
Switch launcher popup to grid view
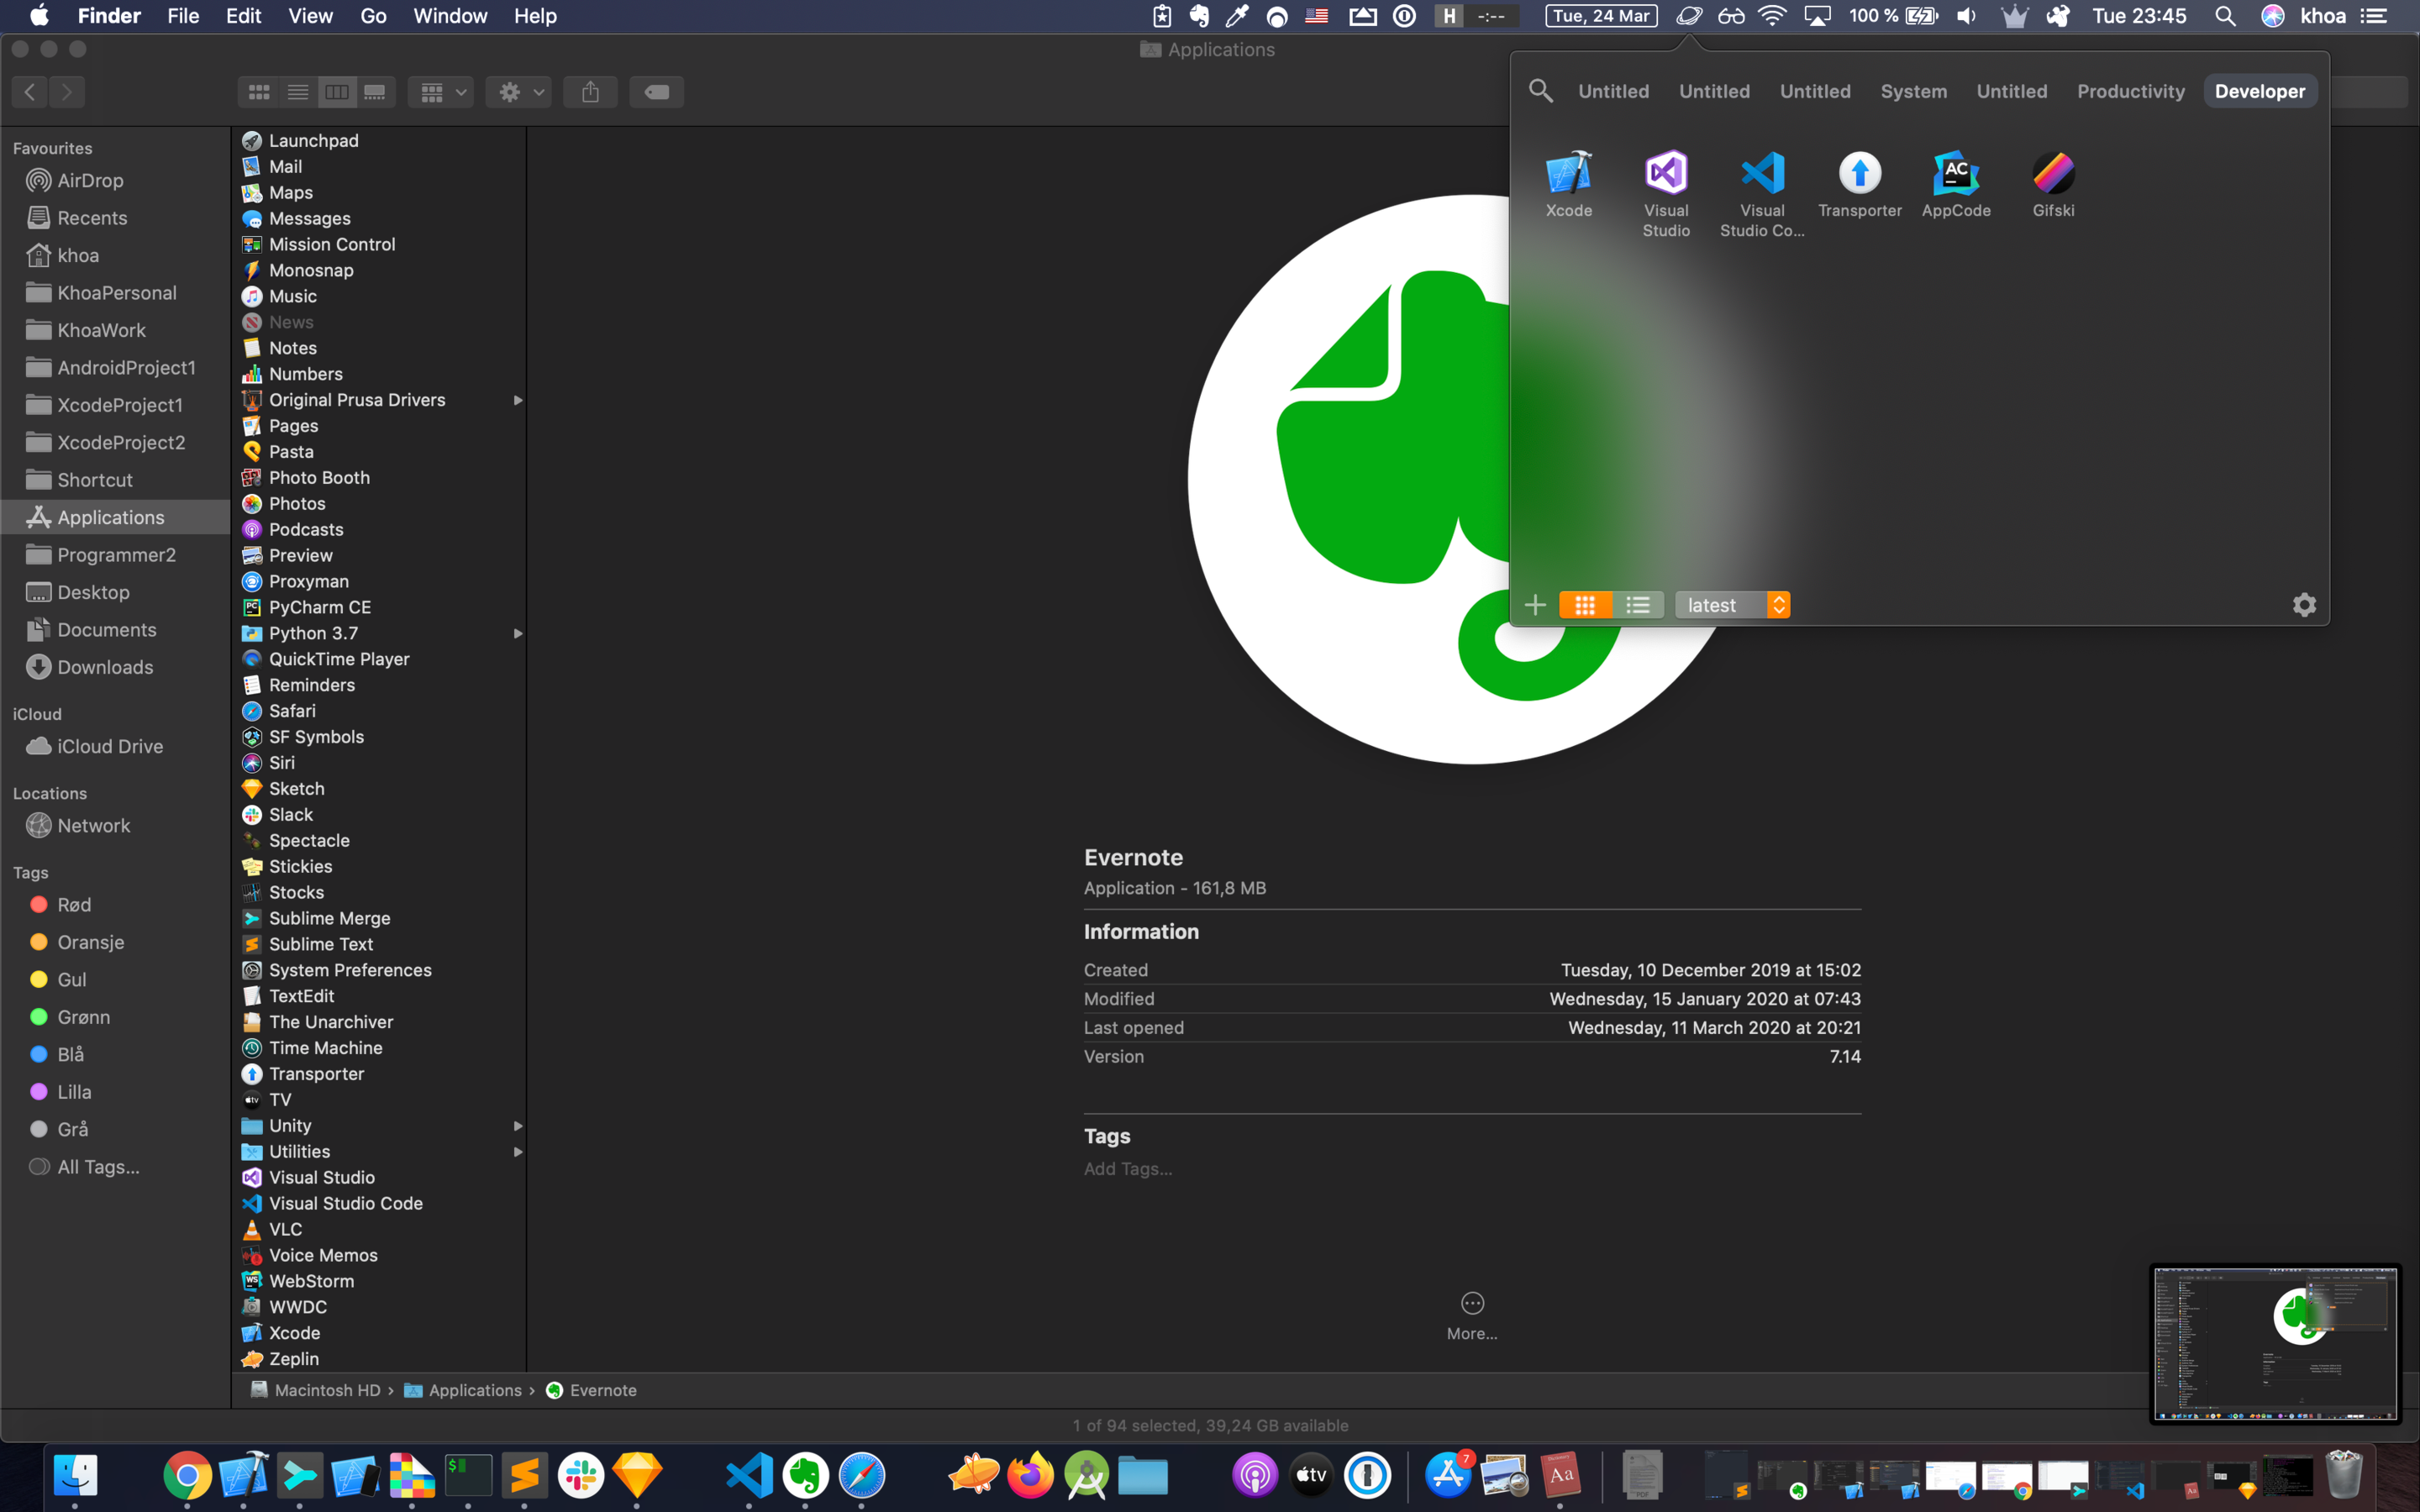tap(1585, 605)
